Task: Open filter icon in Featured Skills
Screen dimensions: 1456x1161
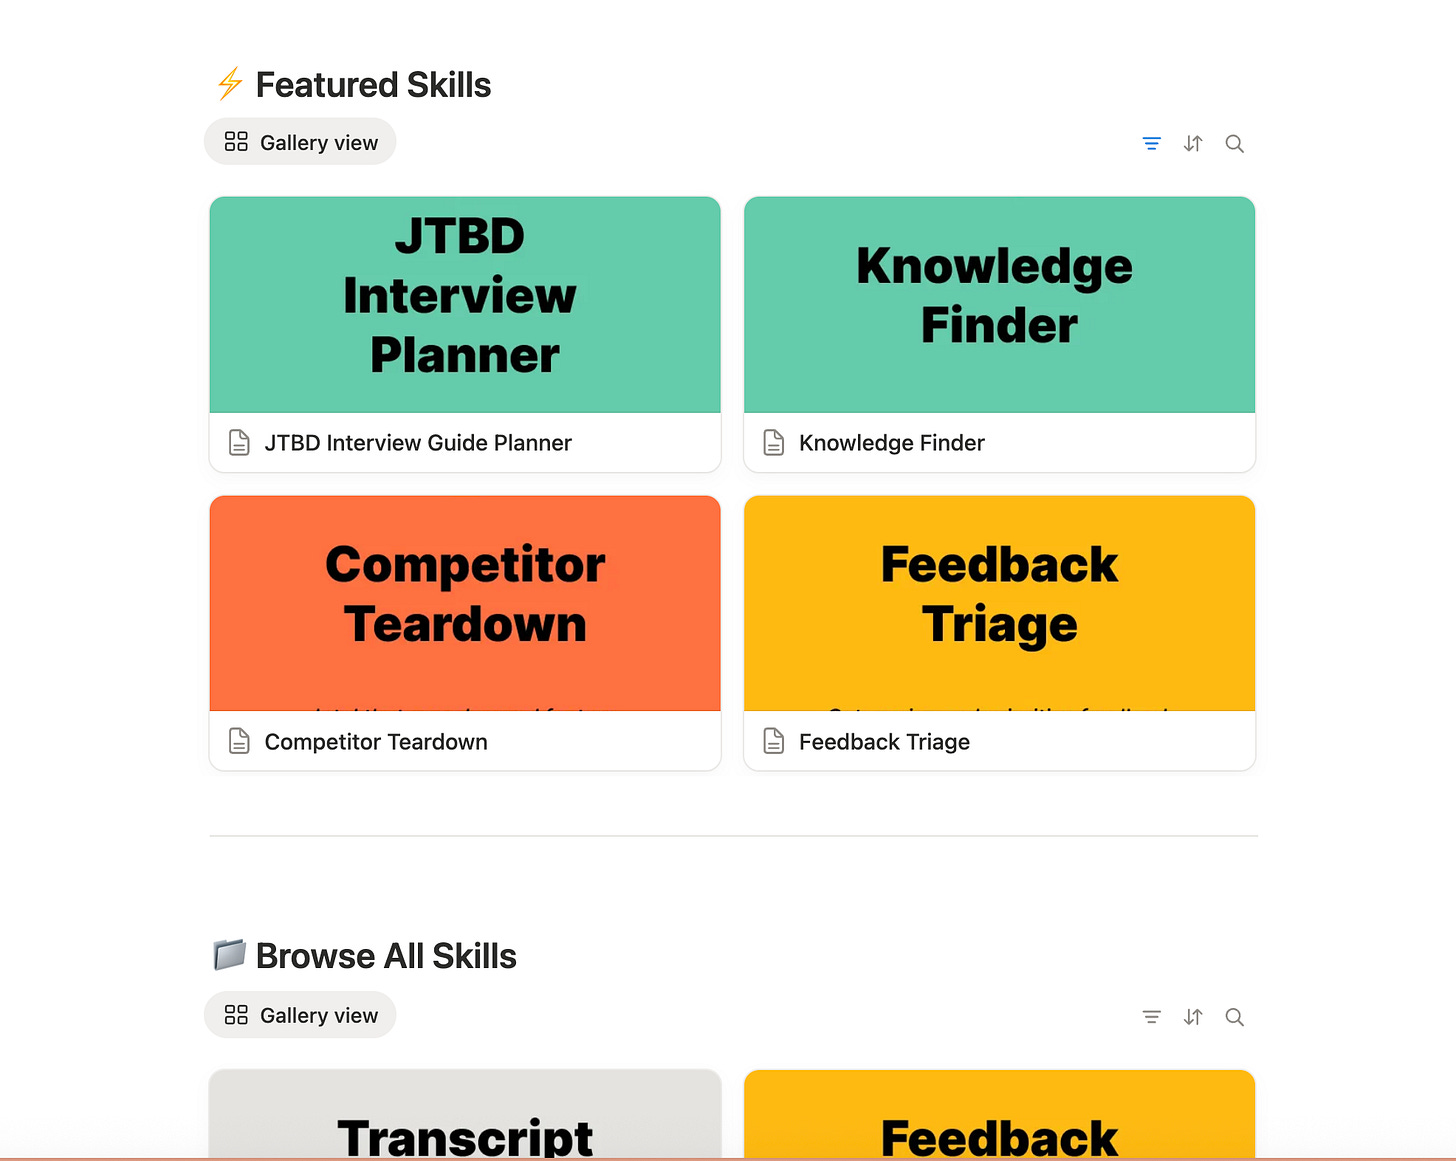Action: (1151, 144)
